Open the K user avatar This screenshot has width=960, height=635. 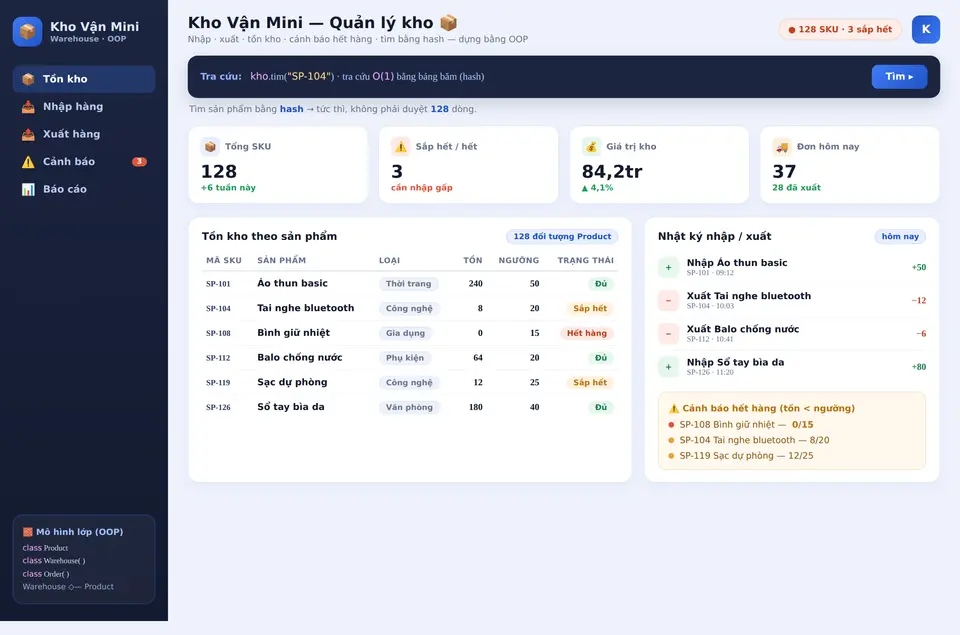(926, 29)
